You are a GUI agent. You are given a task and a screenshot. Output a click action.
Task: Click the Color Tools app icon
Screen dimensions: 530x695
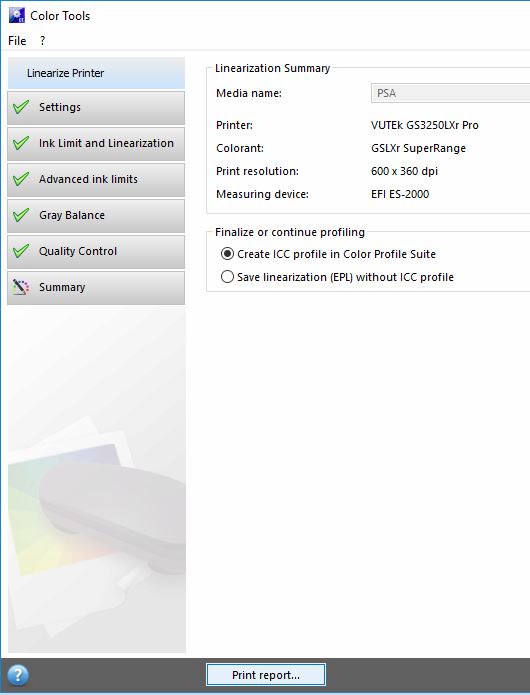[17, 15]
